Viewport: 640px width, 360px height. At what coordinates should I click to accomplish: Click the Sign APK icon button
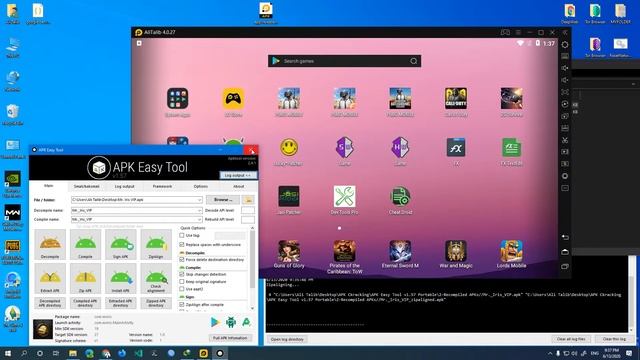120,244
